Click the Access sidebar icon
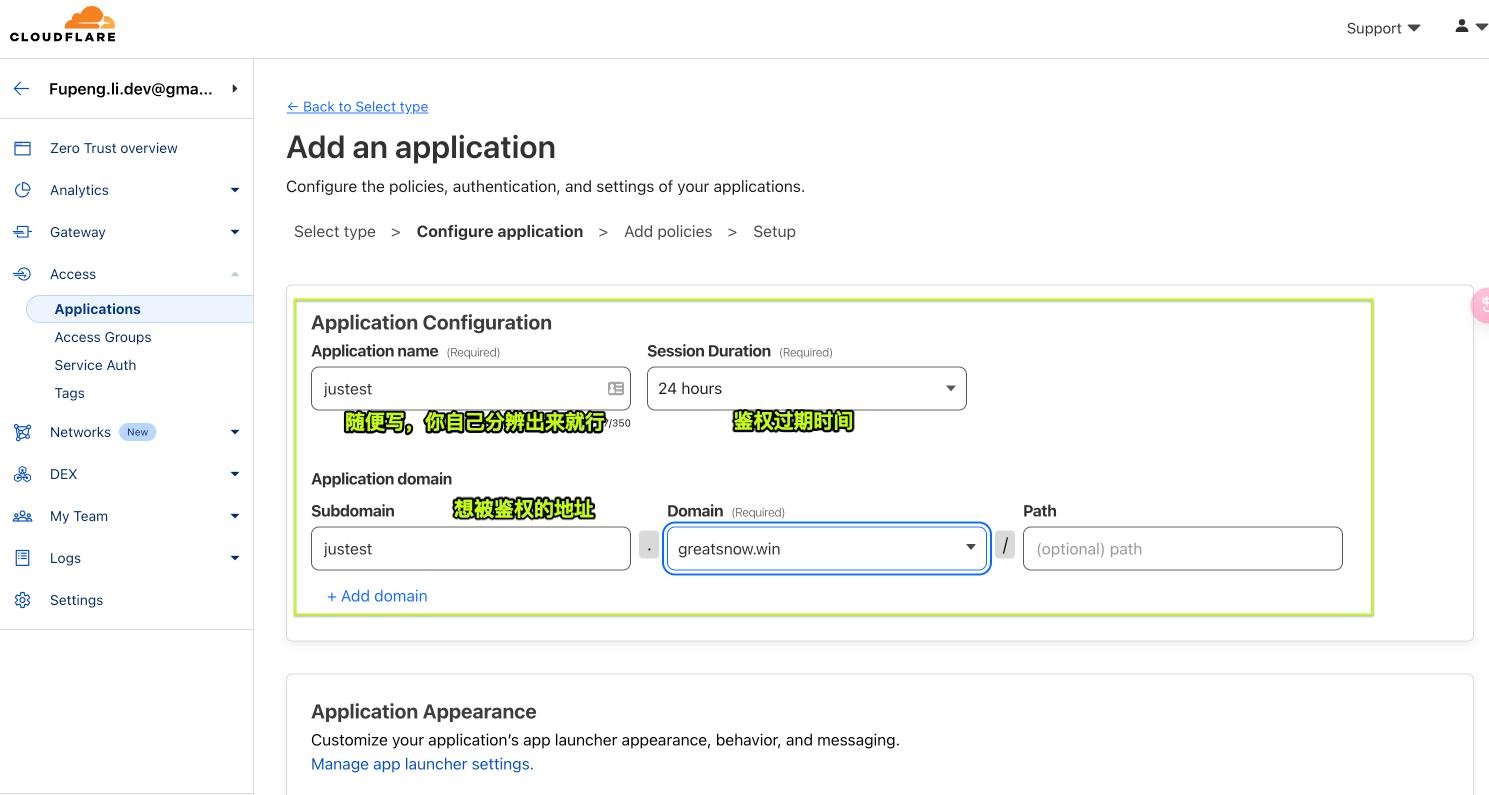Image resolution: width=1489 pixels, height=795 pixels. [22, 274]
